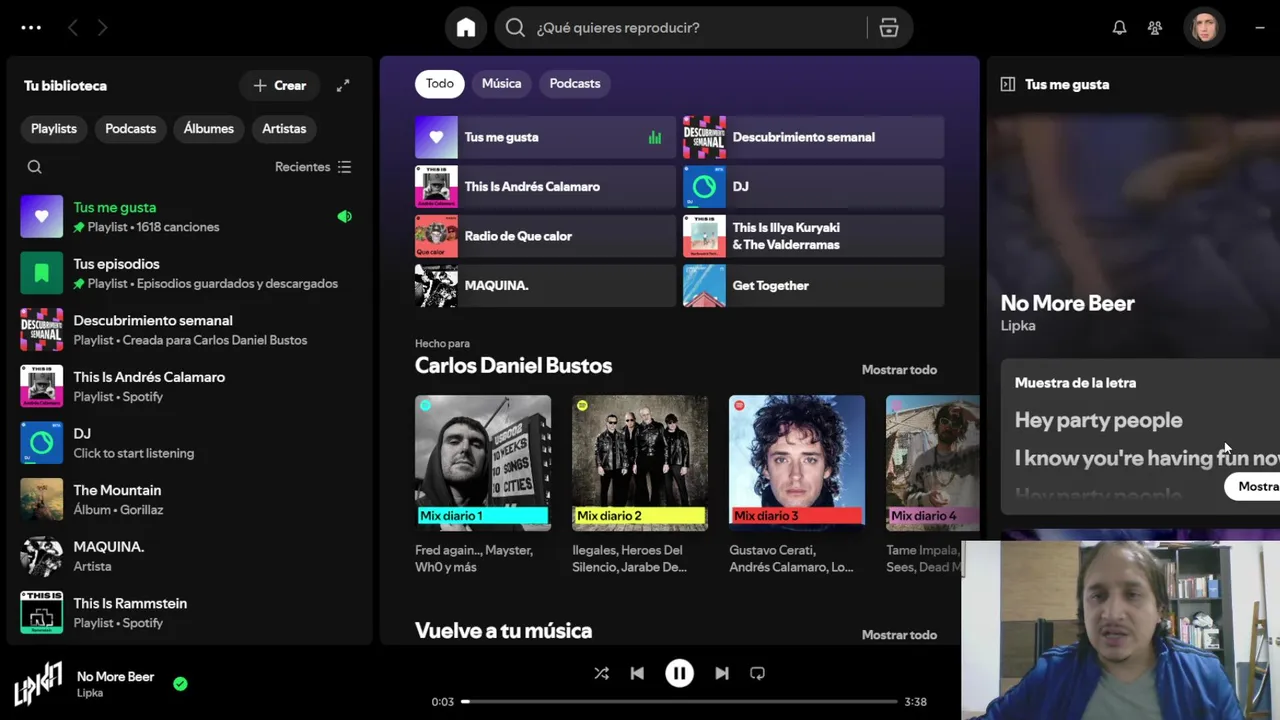This screenshot has height=720, width=1280.
Task: Open Descubrimiento semanal in library list
Action: pos(188,330)
